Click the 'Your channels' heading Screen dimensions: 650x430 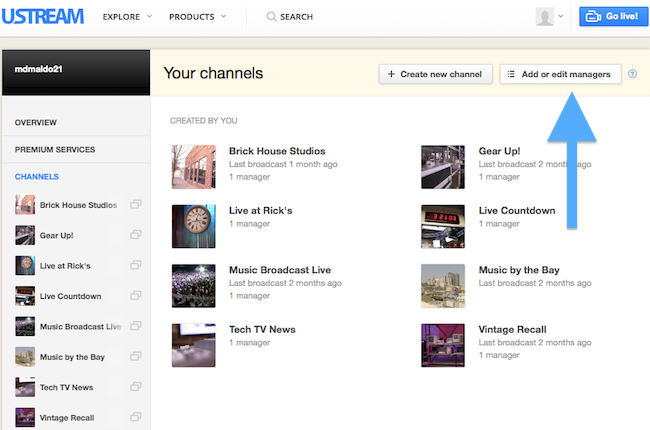click(213, 73)
